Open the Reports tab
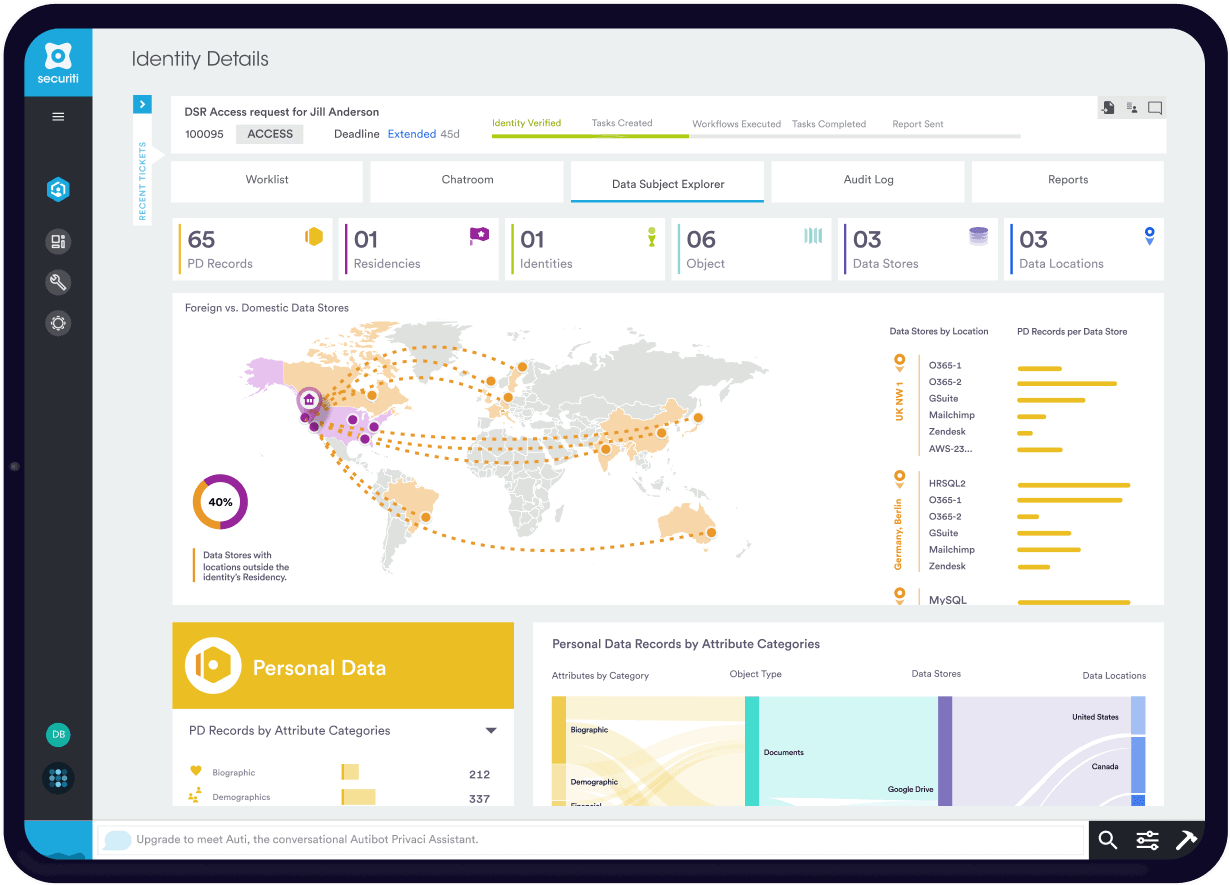This screenshot has height=885, width=1230. (1068, 181)
